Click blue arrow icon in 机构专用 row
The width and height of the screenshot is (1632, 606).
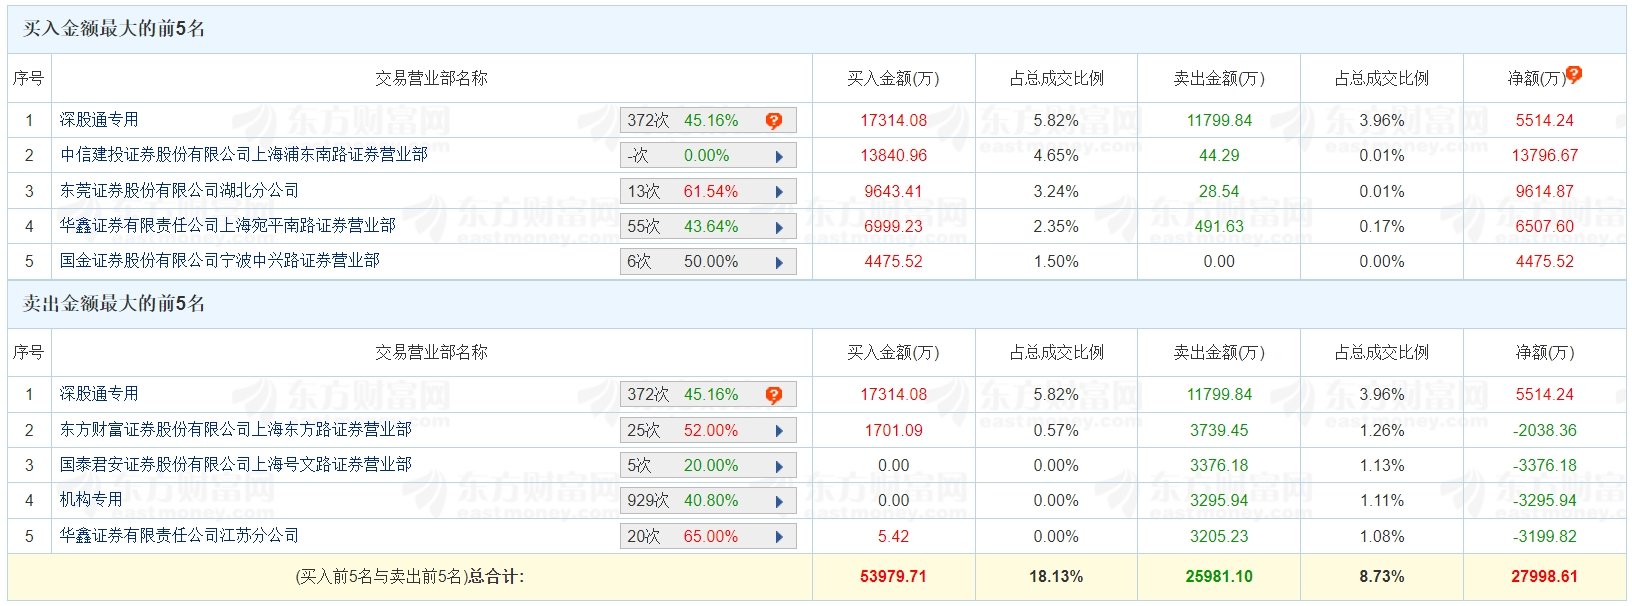point(779,501)
